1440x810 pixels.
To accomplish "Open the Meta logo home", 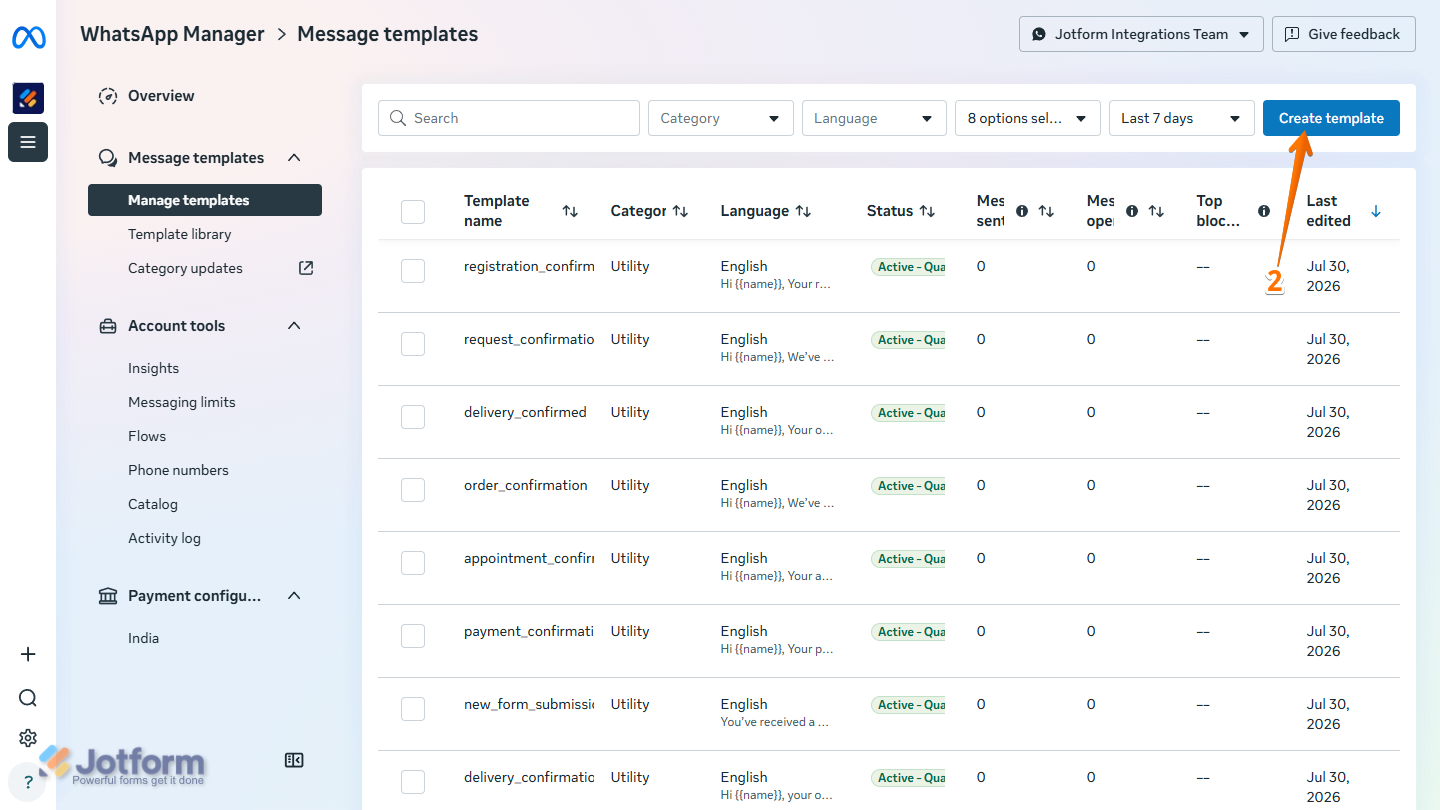I will [x=28, y=38].
